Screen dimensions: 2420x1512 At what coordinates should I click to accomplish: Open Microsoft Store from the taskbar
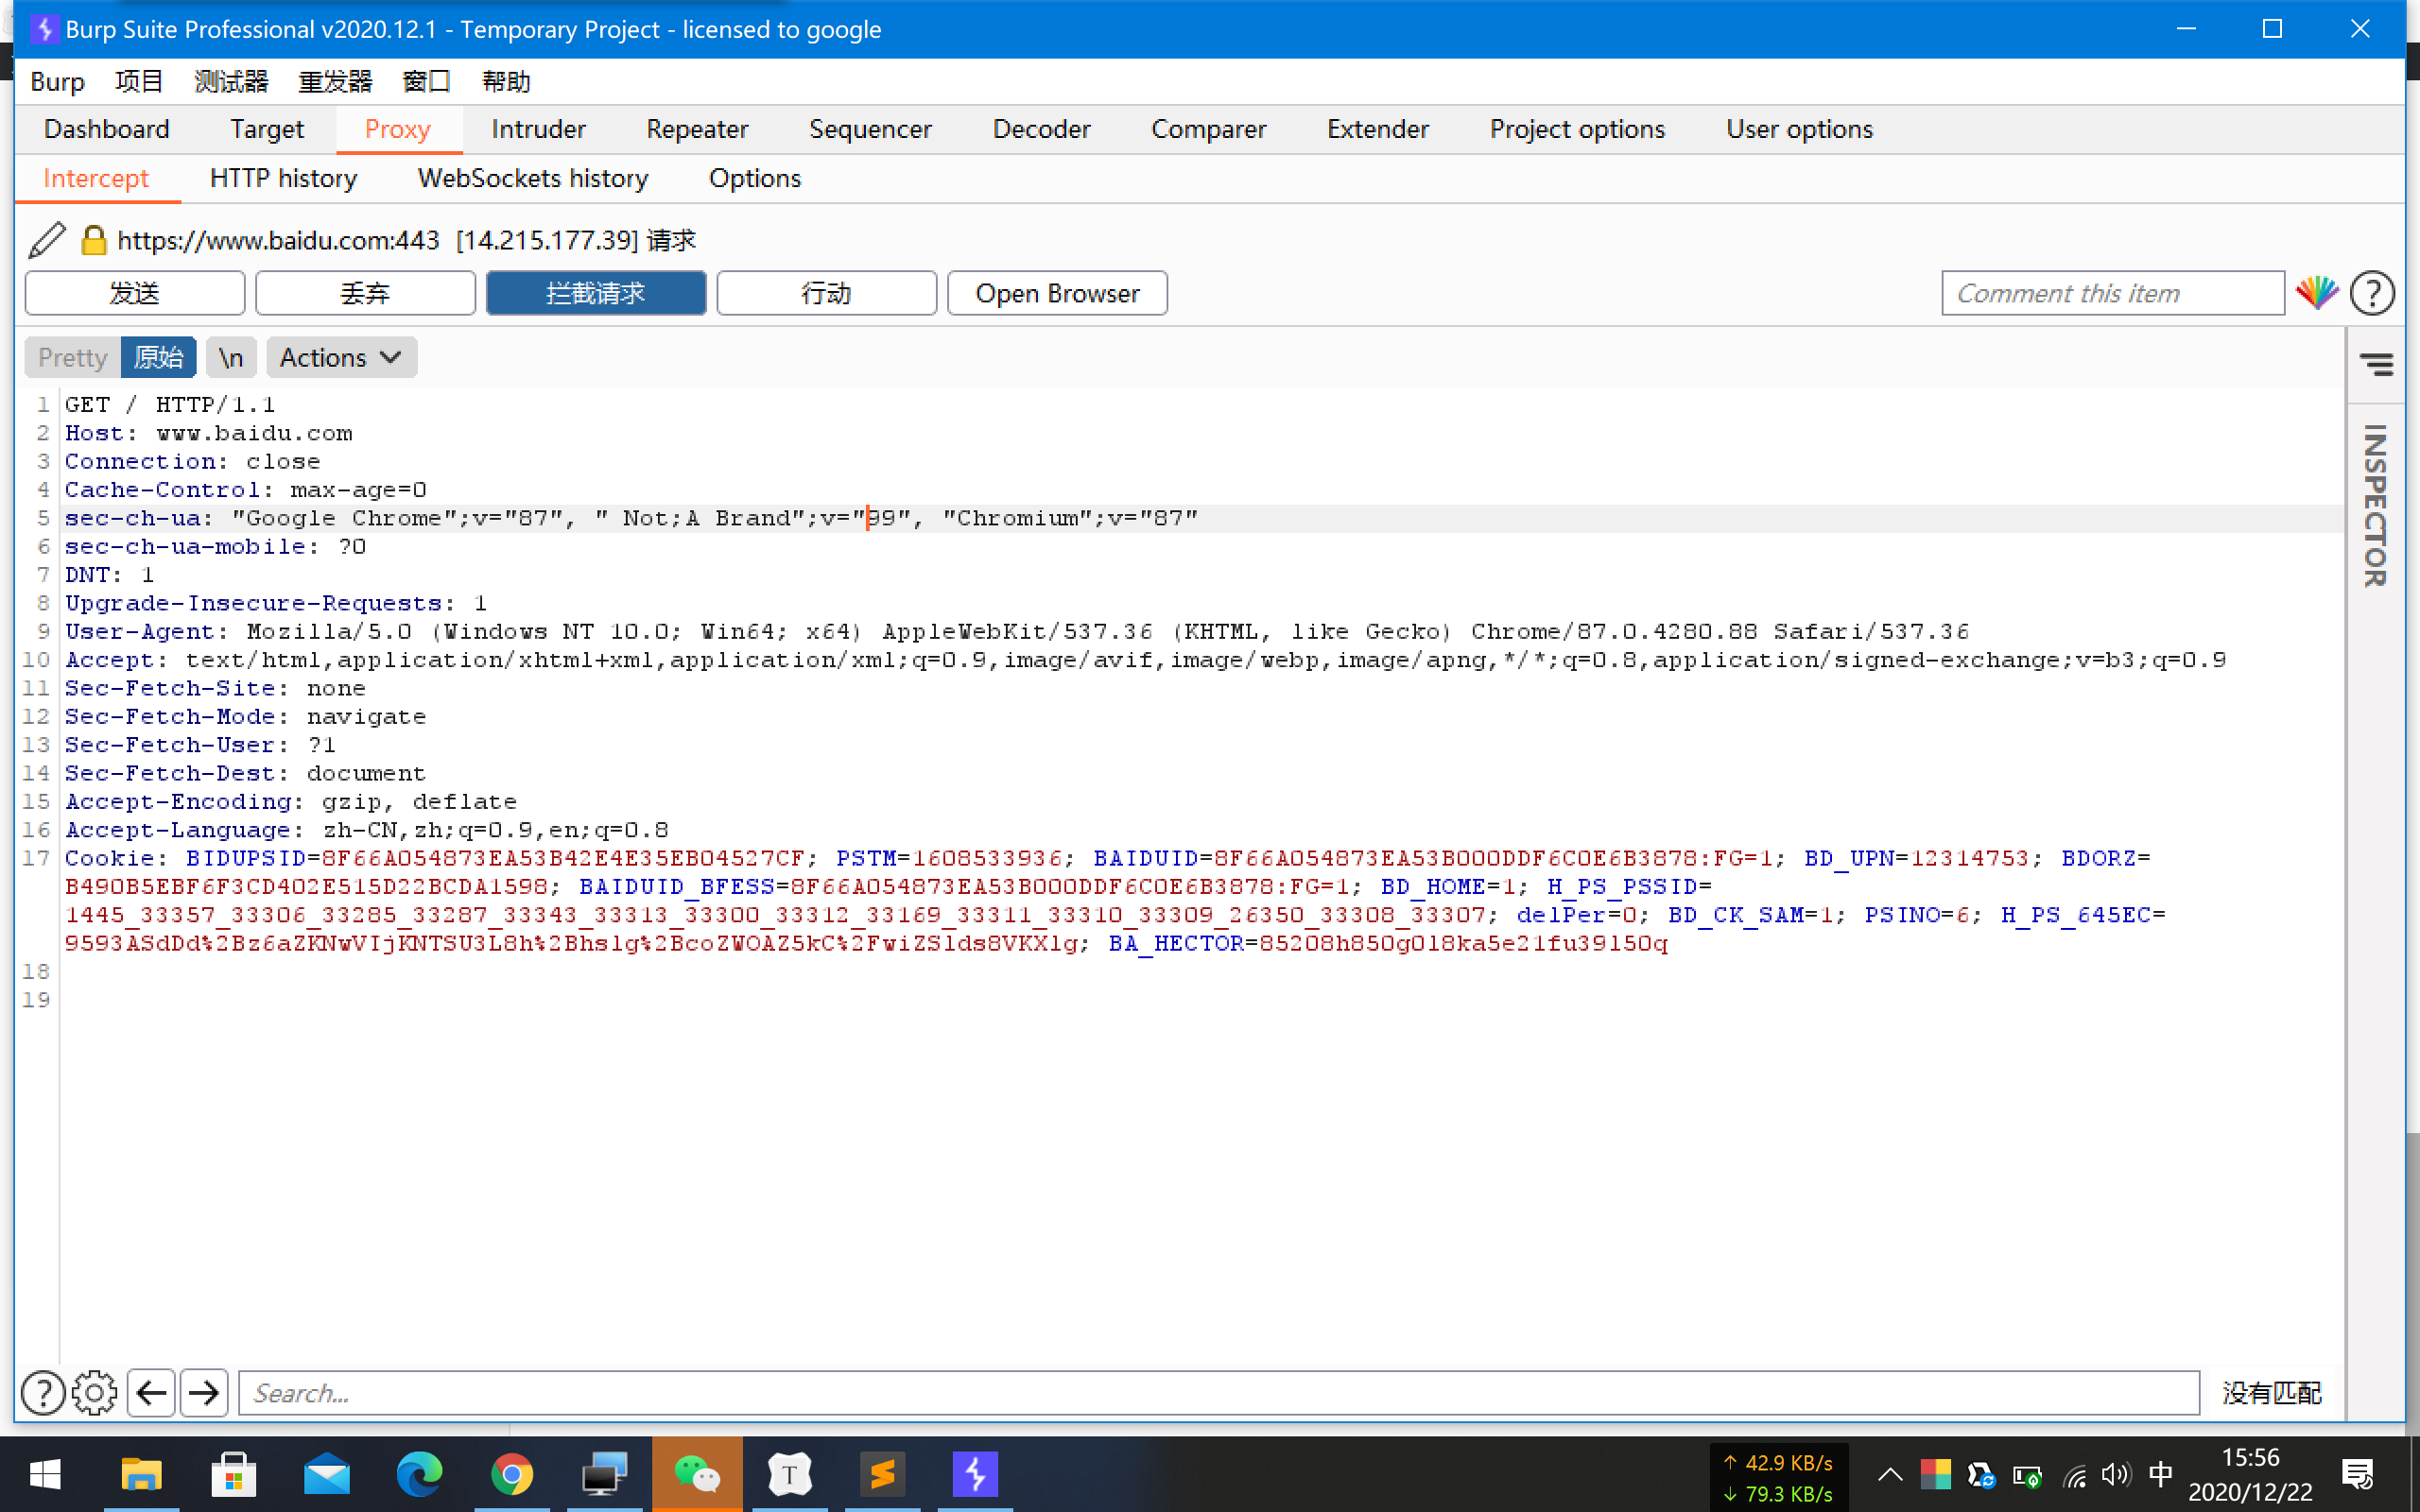tap(234, 1474)
